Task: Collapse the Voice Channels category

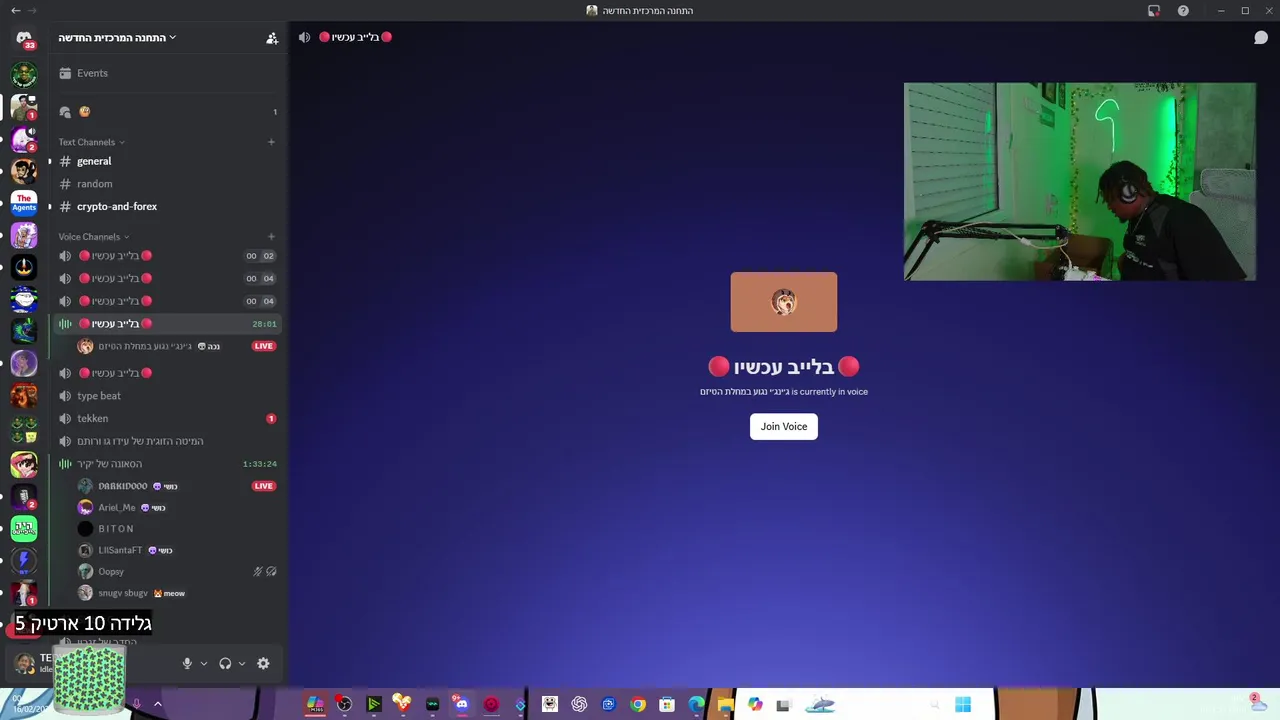Action: point(94,237)
